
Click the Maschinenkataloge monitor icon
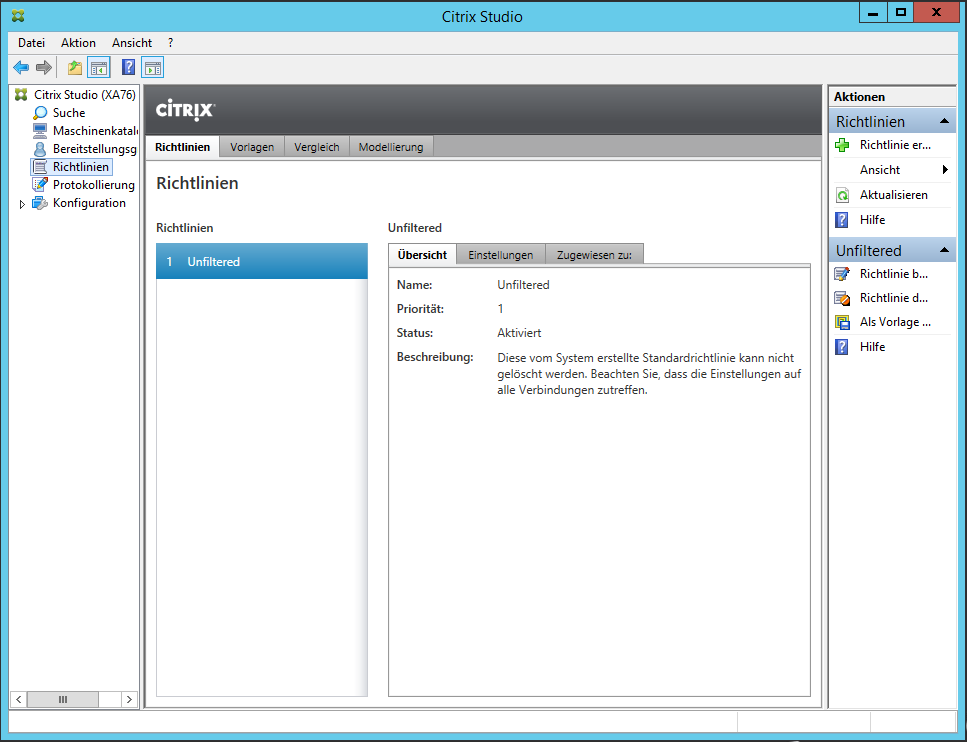[x=40, y=131]
